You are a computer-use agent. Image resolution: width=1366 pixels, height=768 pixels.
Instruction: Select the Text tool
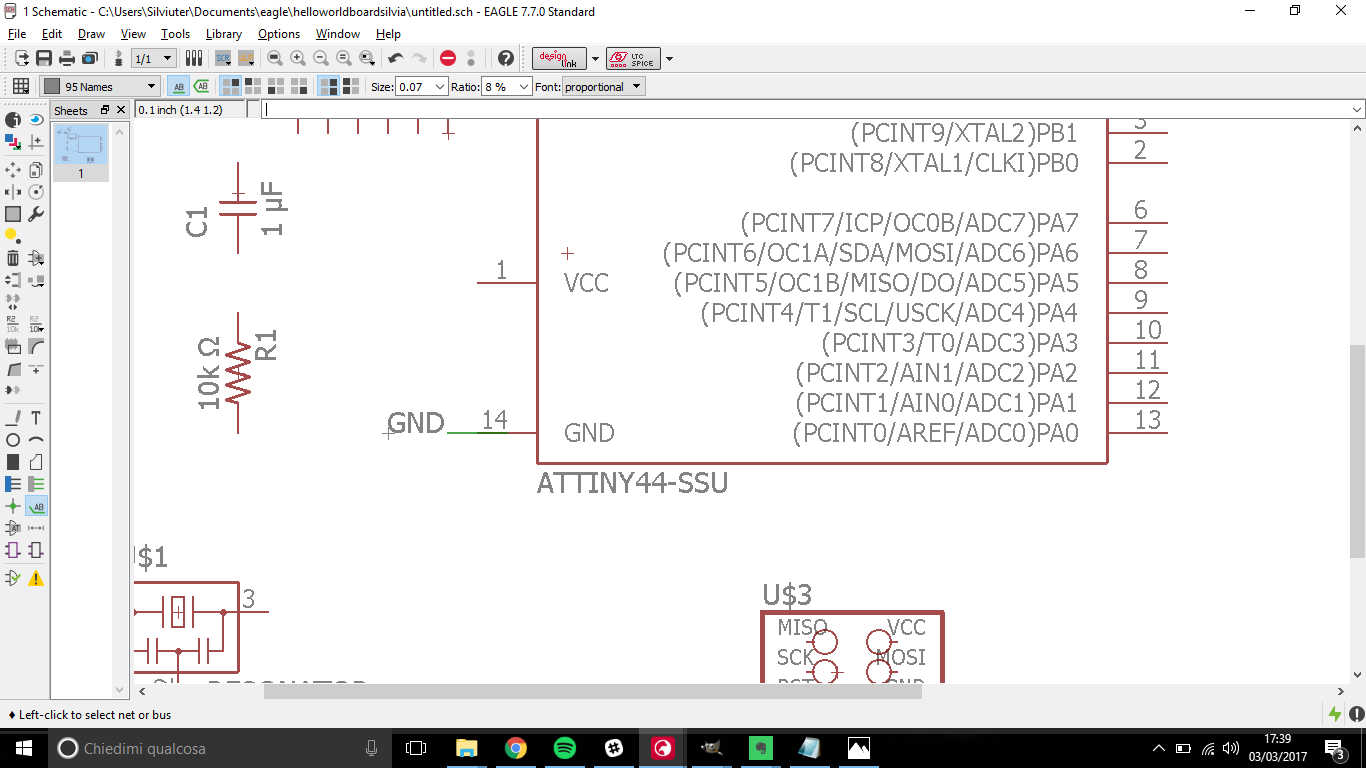pos(36,417)
